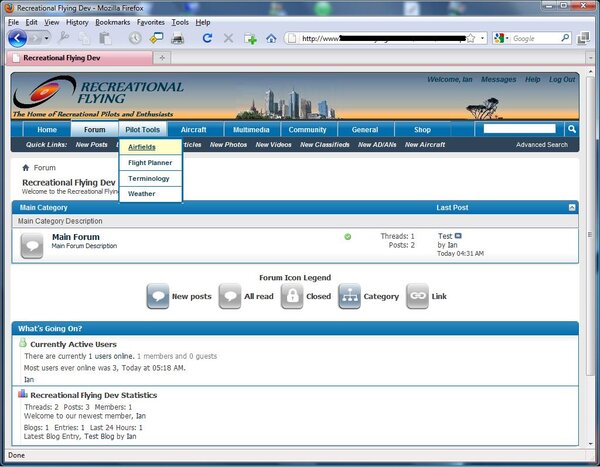The image size is (600, 467).
Task: Click the browser home icon
Action: [x=271, y=38]
